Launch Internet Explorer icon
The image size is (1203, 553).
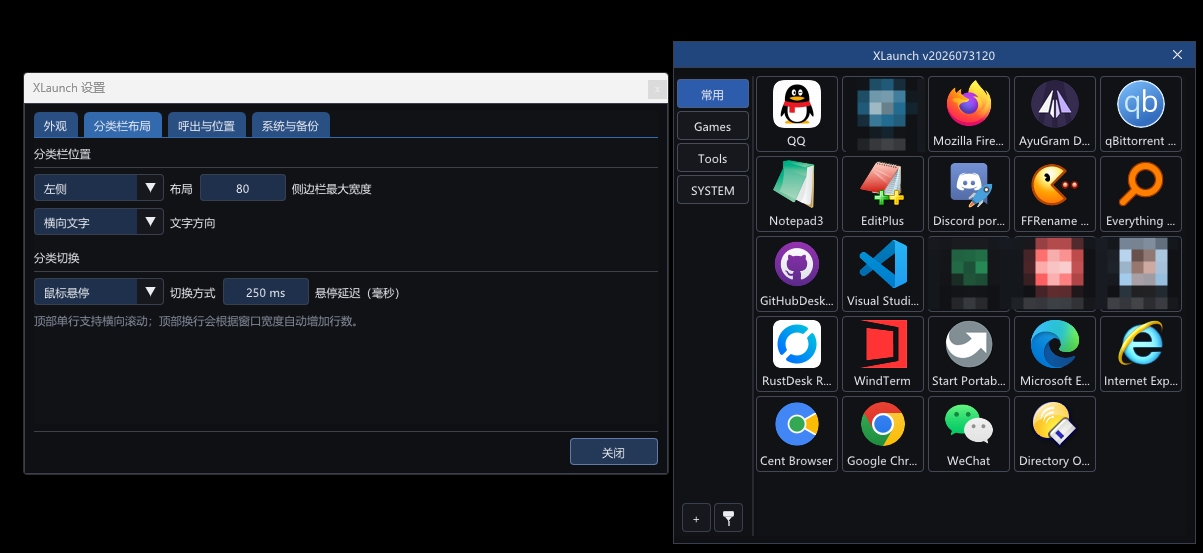click(x=1140, y=354)
